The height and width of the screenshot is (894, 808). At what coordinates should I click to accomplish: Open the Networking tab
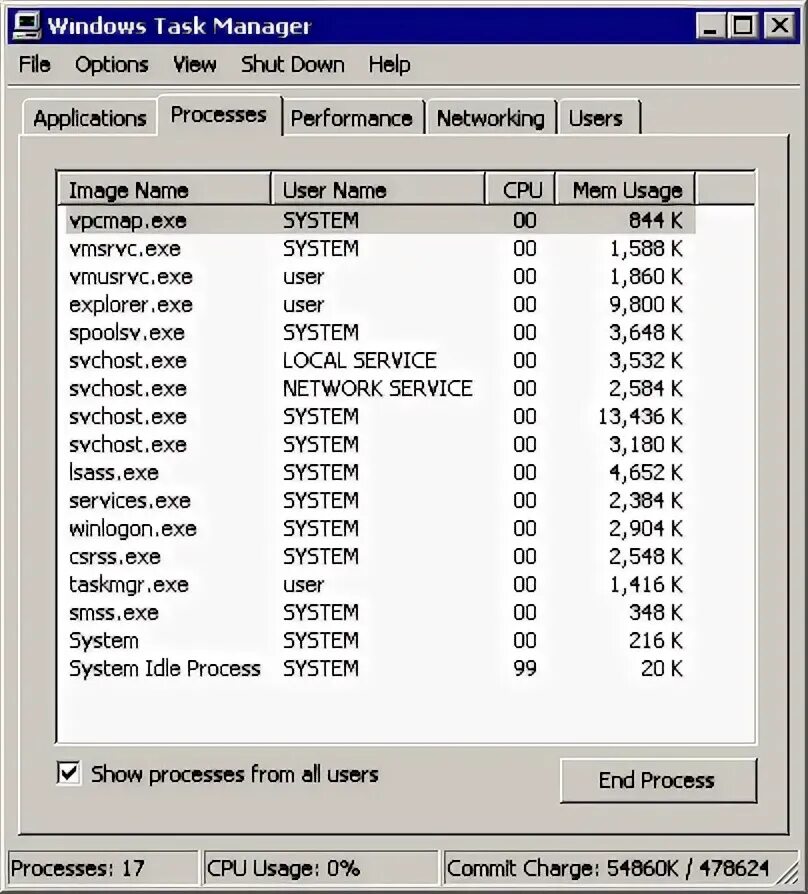click(x=490, y=118)
